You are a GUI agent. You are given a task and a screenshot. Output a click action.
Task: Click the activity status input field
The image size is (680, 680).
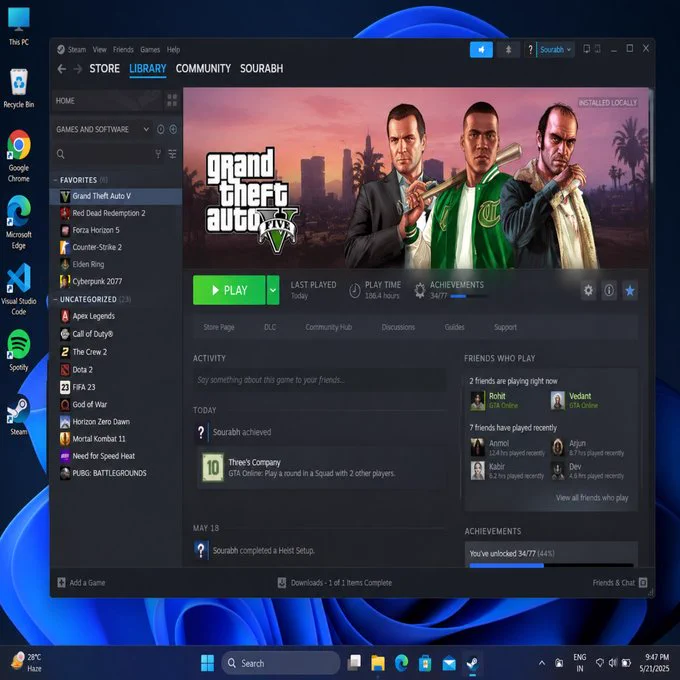319,380
